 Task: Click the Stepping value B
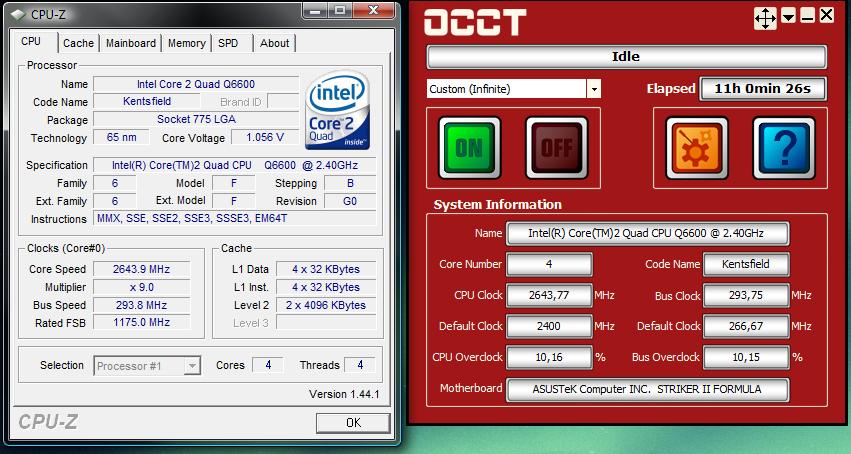pos(350,183)
